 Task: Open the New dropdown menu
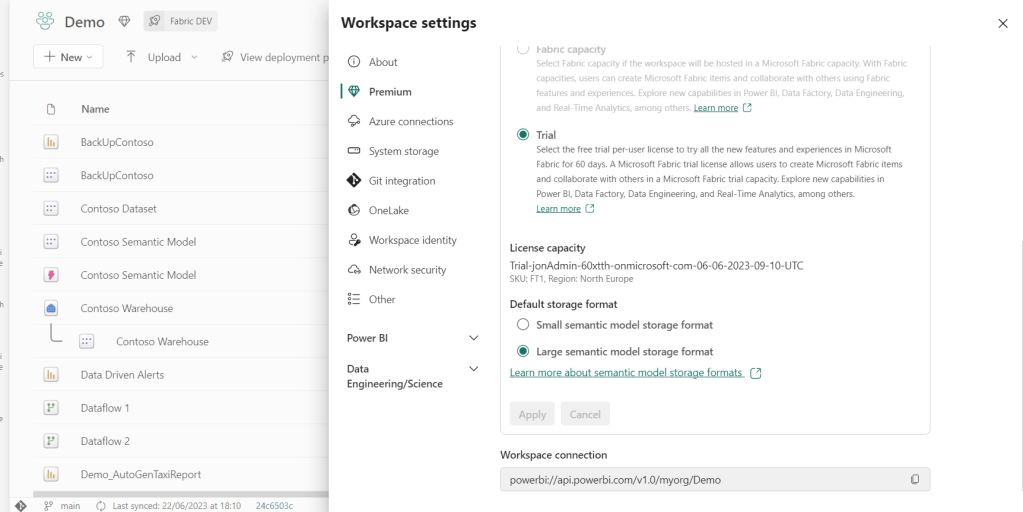point(68,57)
